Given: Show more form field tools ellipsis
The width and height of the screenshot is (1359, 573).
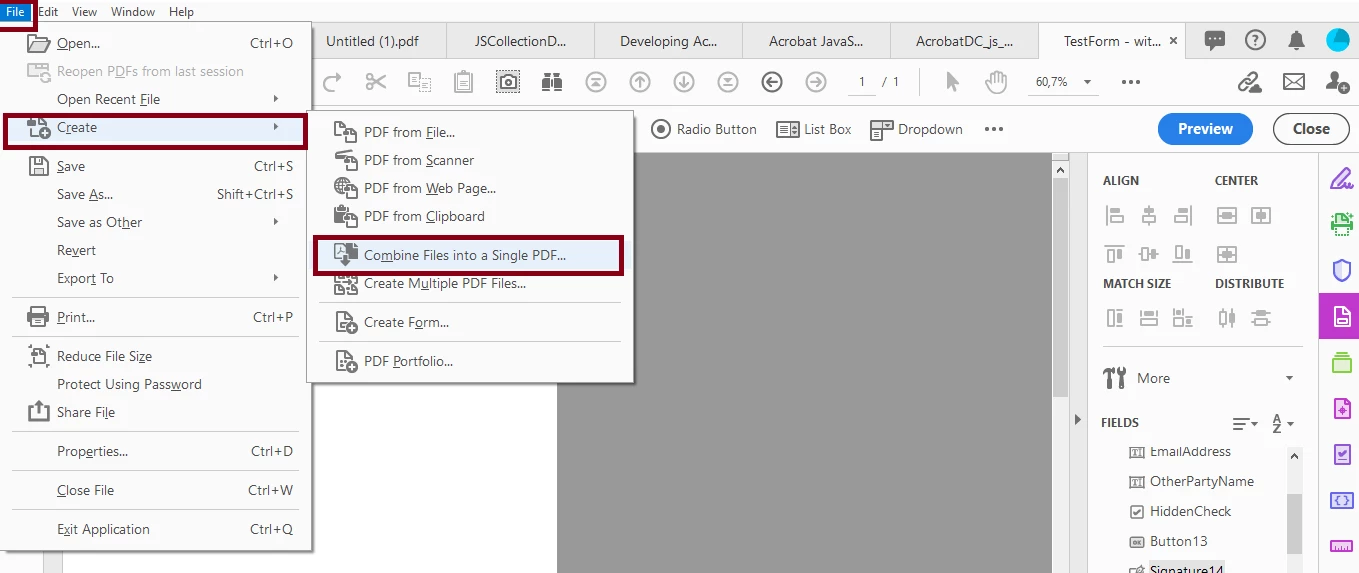Looking at the screenshot, I should (x=993, y=129).
